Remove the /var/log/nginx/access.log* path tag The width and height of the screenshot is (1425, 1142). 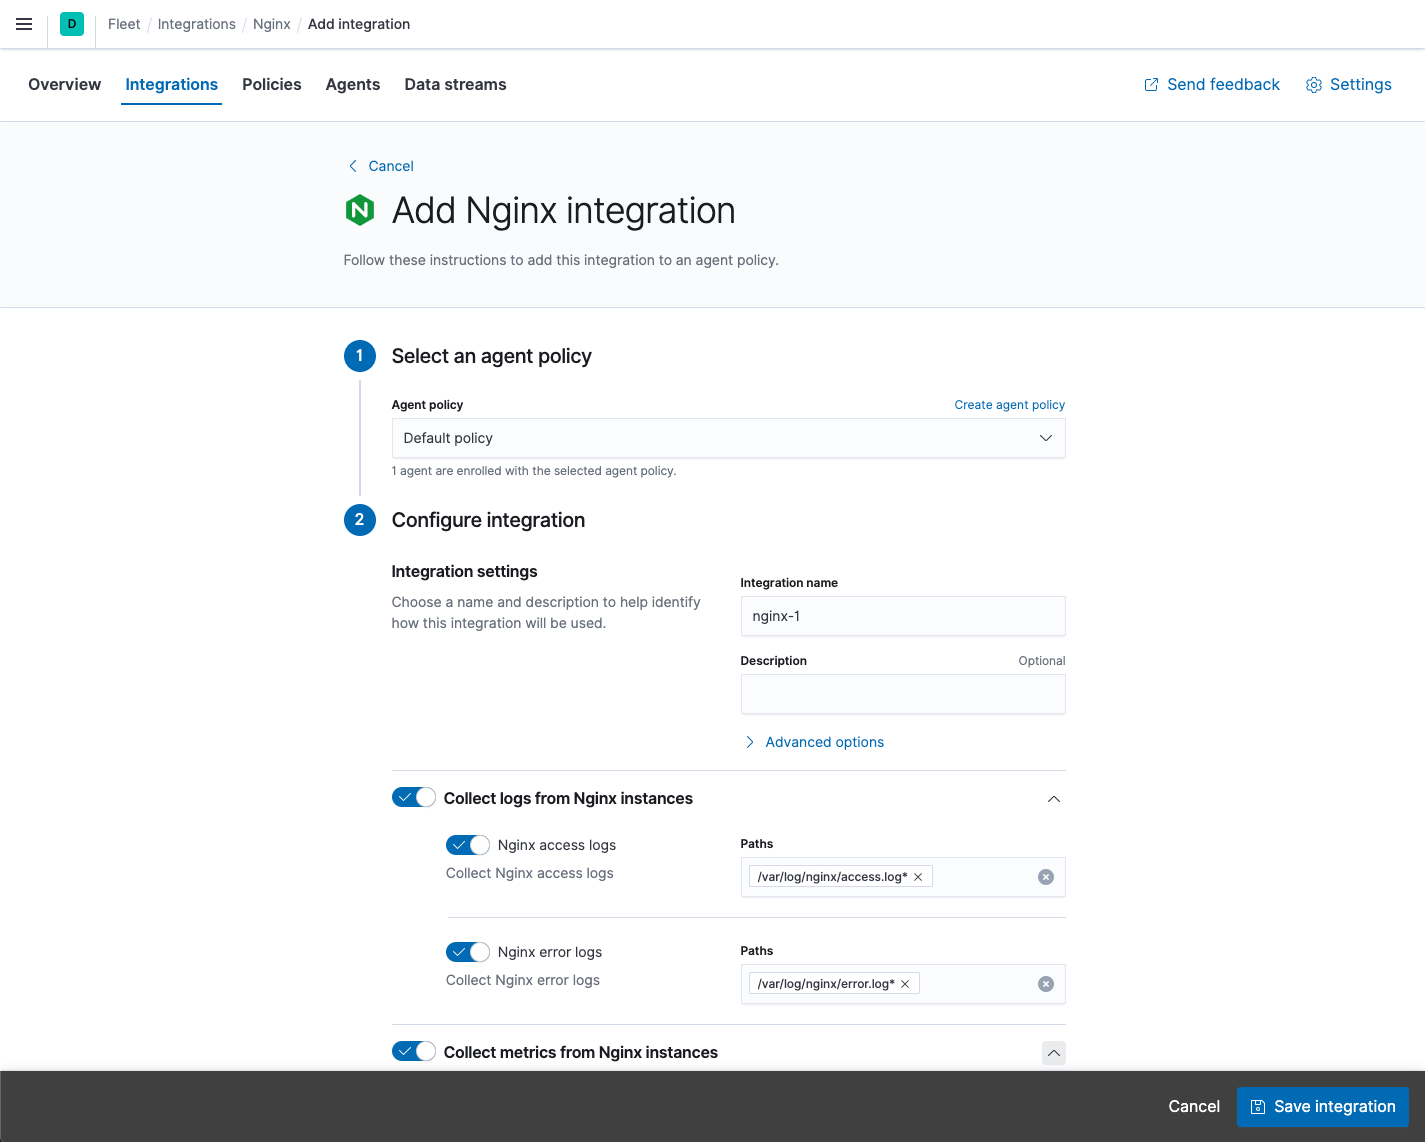pyautogui.click(x=917, y=876)
